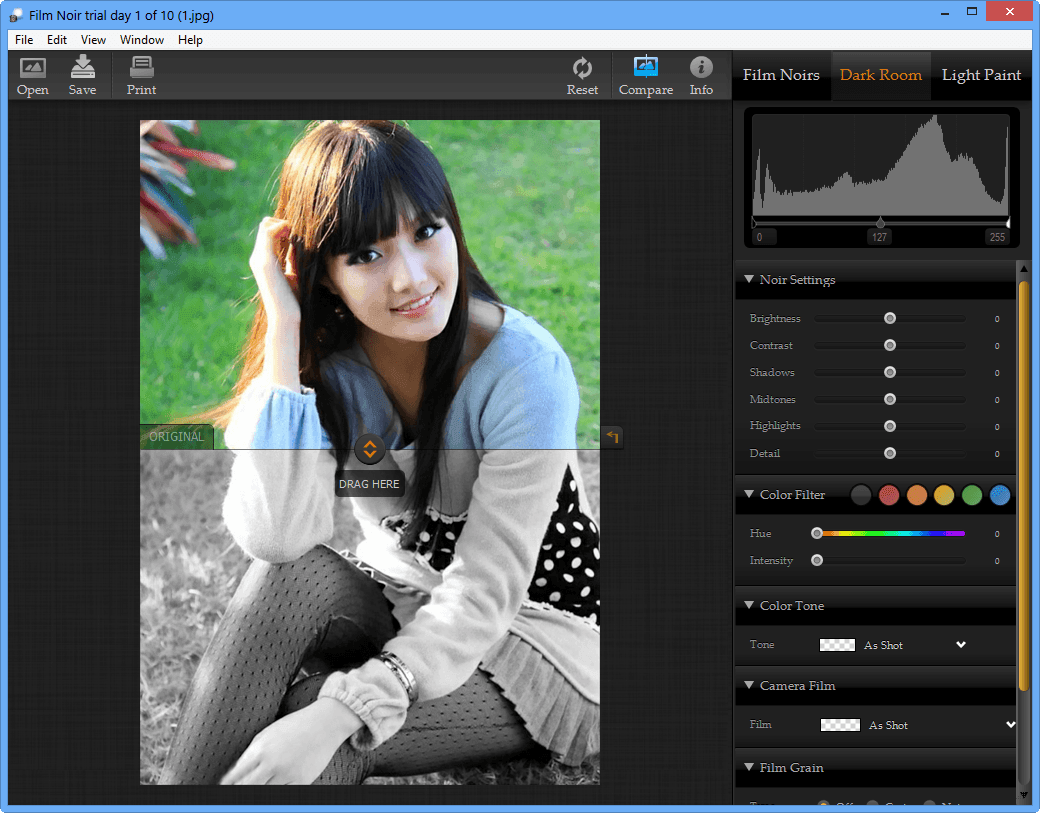Click the rotate arrow icon beside the split line
The image size is (1040, 813).
(612, 436)
